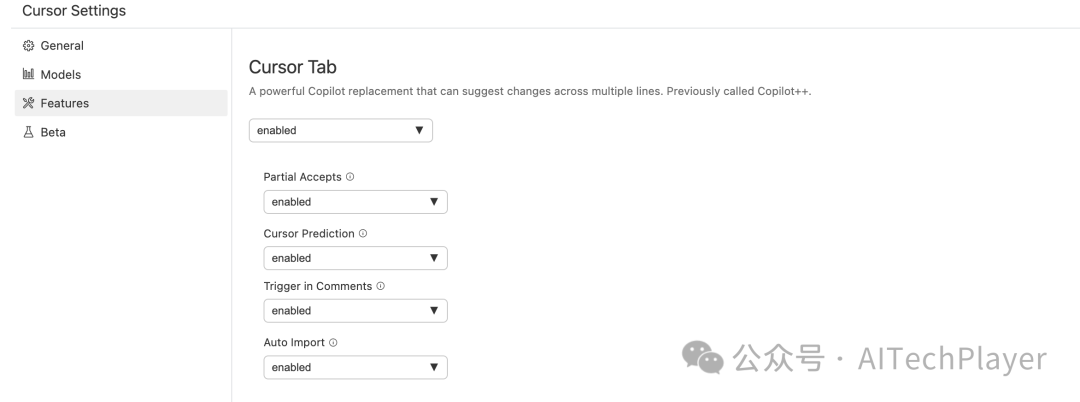
Task: Click the Copilot replacement description text
Action: [530, 92]
